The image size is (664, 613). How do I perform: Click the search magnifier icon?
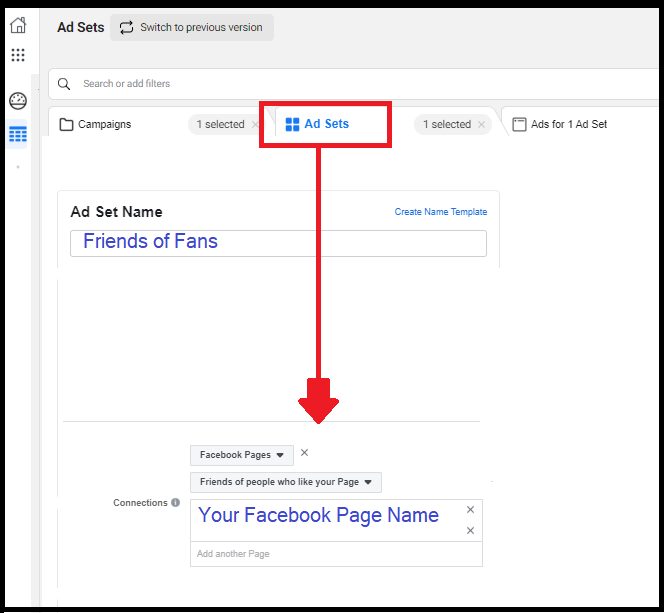(65, 84)
